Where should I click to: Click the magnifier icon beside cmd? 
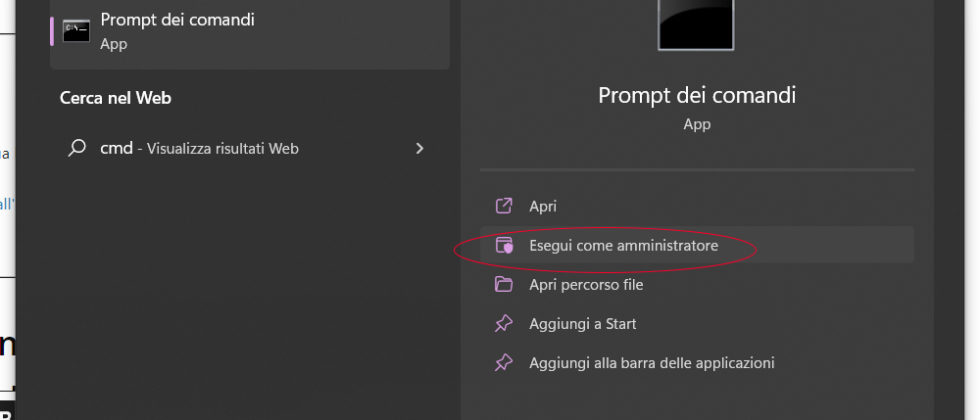pyautogui.click(x=76, y=148)
